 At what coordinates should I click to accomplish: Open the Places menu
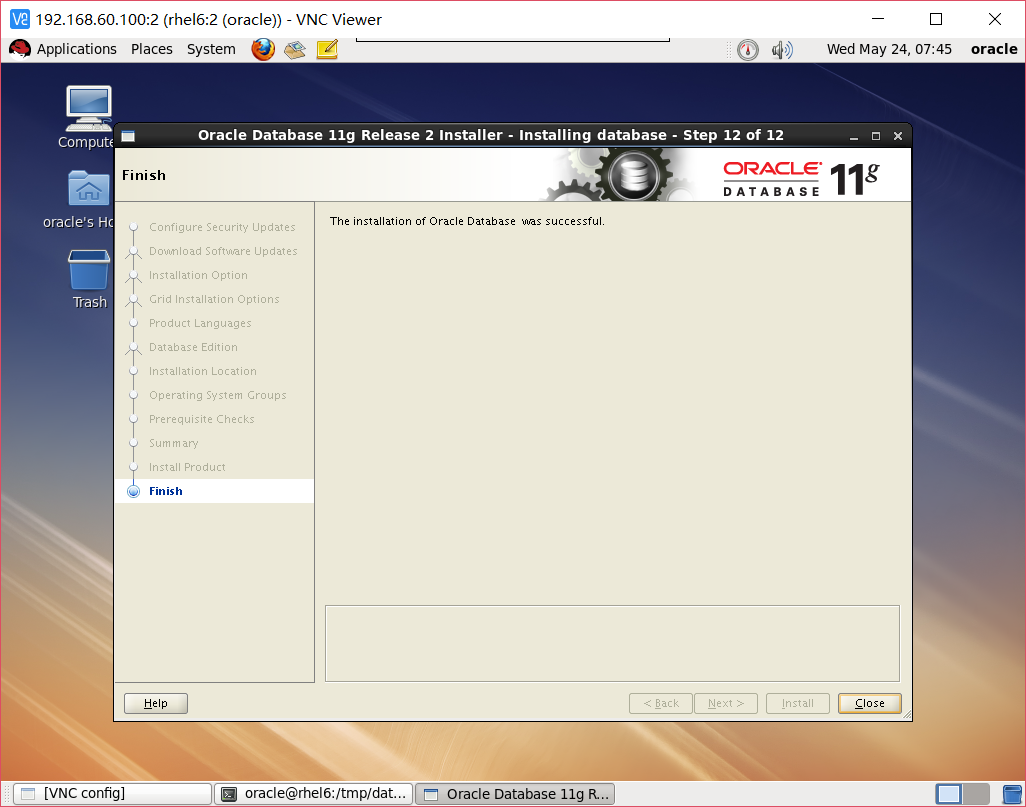click(x=151, y=48)
